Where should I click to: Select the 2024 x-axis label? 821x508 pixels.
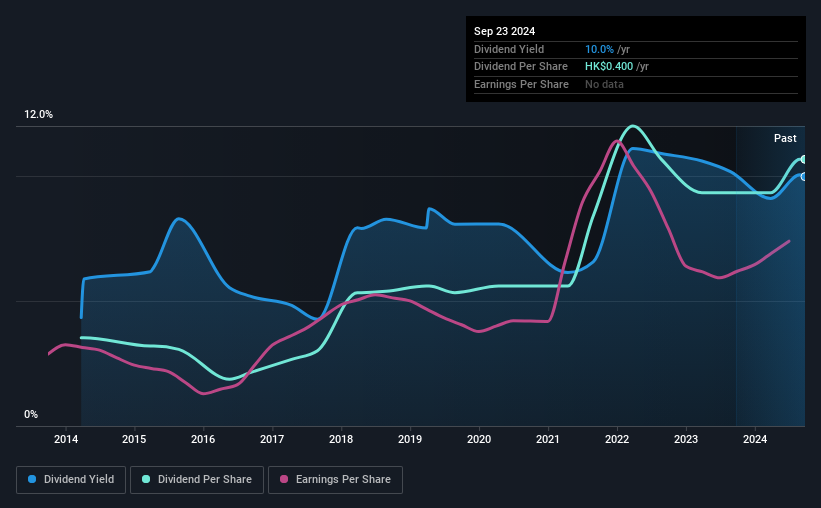pos(755,439)
